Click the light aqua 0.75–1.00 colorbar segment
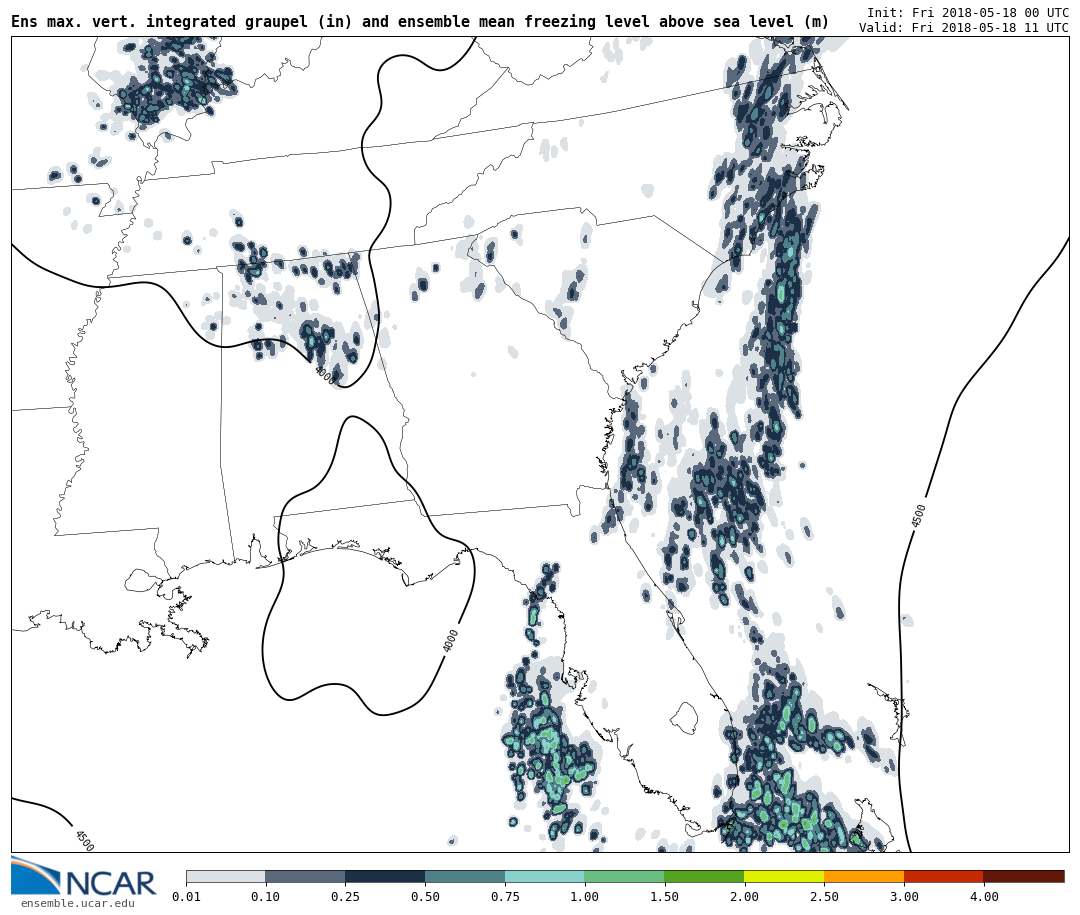 (x=544, y=876)
